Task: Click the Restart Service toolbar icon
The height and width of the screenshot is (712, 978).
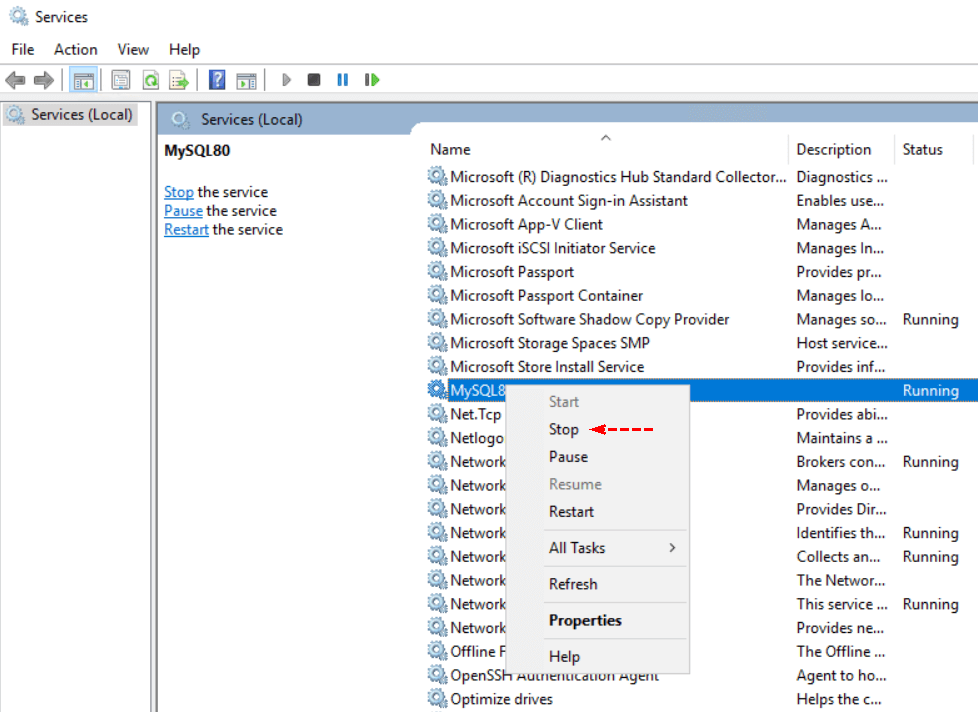Action: click(x=372, y=80)
